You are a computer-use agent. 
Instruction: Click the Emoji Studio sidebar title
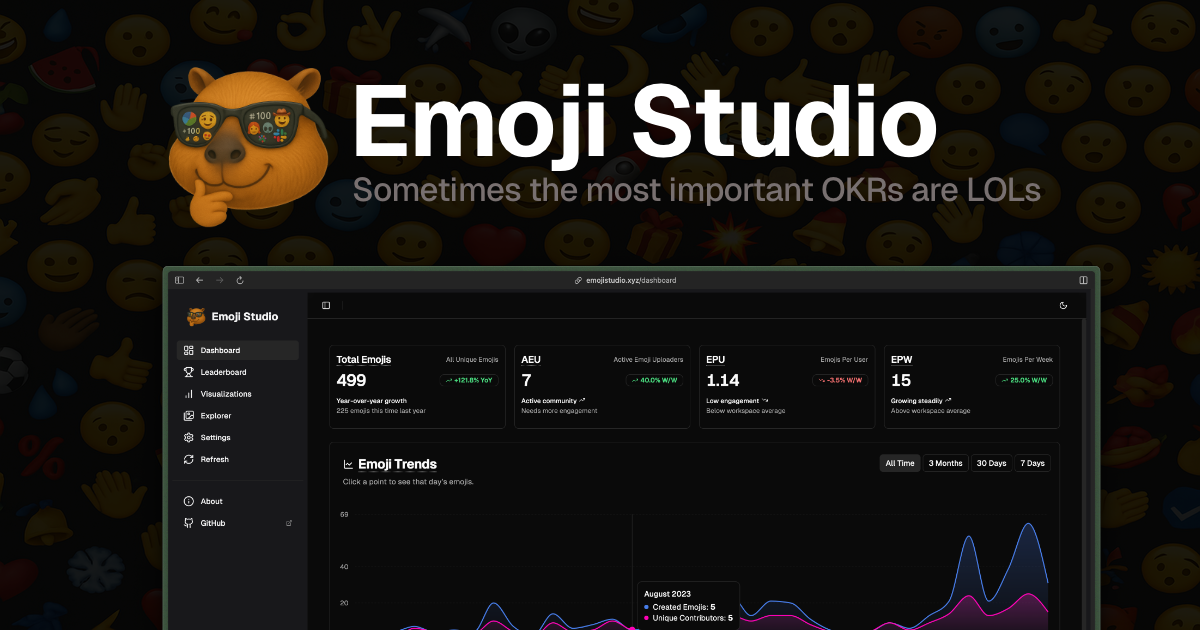[245, 316]
